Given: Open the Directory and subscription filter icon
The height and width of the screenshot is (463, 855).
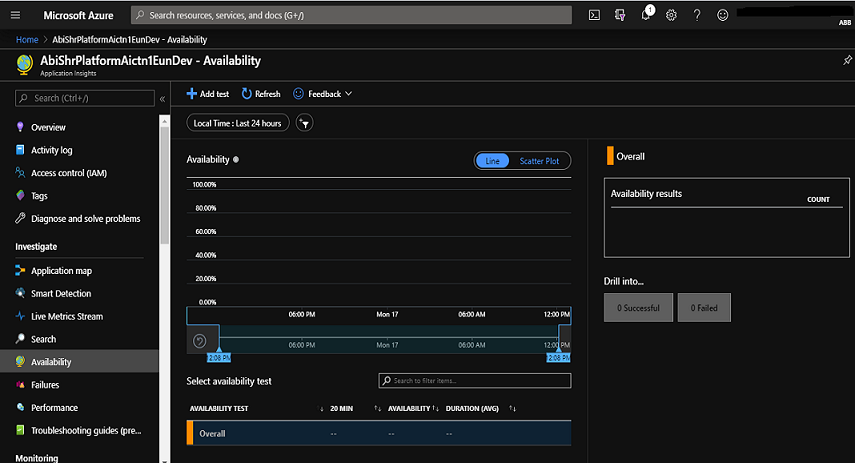Looking at the screenshot, I should [x=620, y=15].
